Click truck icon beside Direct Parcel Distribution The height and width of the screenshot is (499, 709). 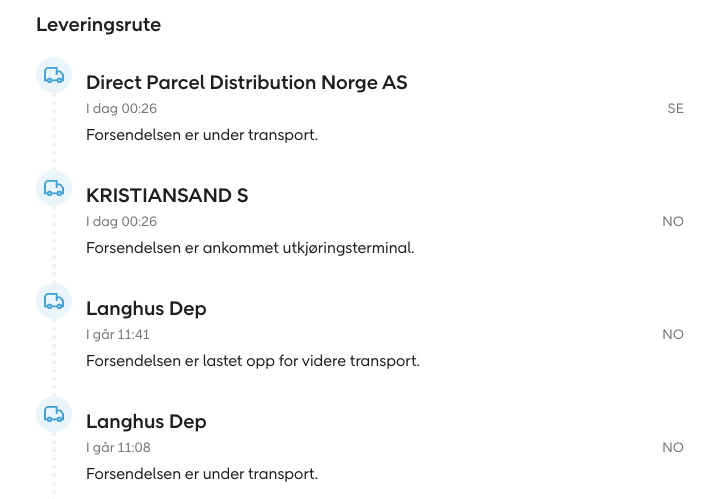(x=54, y=75)
